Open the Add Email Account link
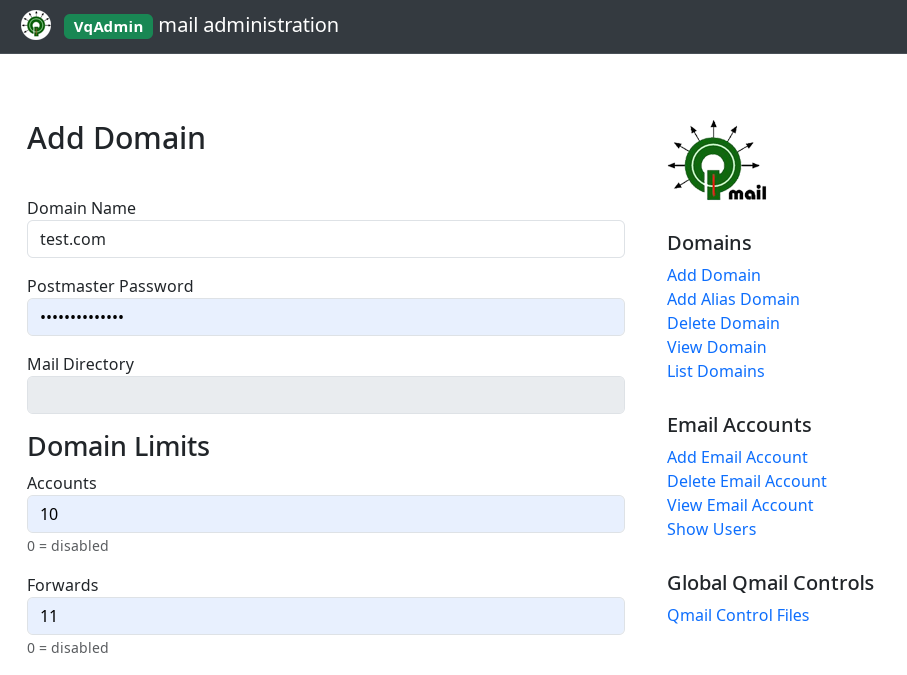Screen dimensions: 907x675 click(x=737, y=458)
